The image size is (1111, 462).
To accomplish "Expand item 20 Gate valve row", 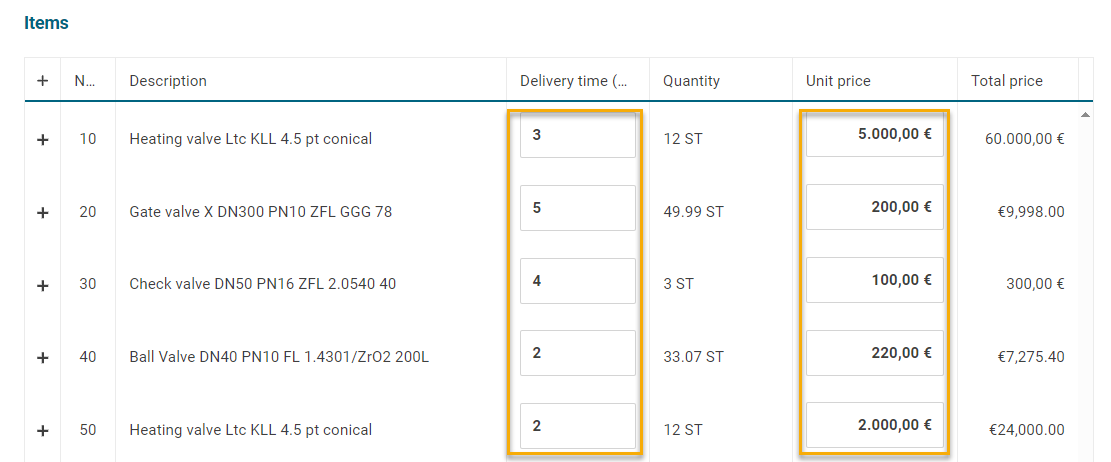I will pos(42,212).
